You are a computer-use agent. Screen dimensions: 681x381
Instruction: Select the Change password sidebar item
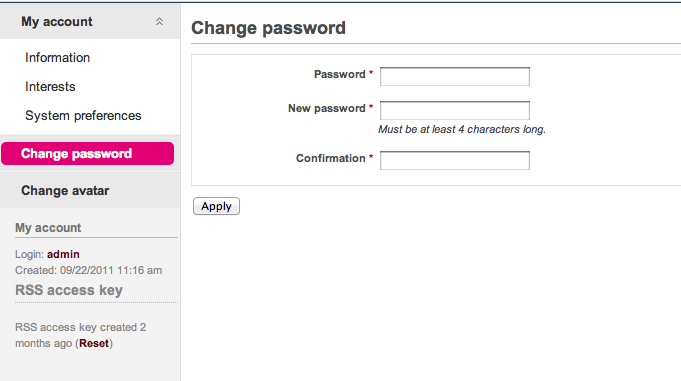pyautogui.click(x=87, y=153)
